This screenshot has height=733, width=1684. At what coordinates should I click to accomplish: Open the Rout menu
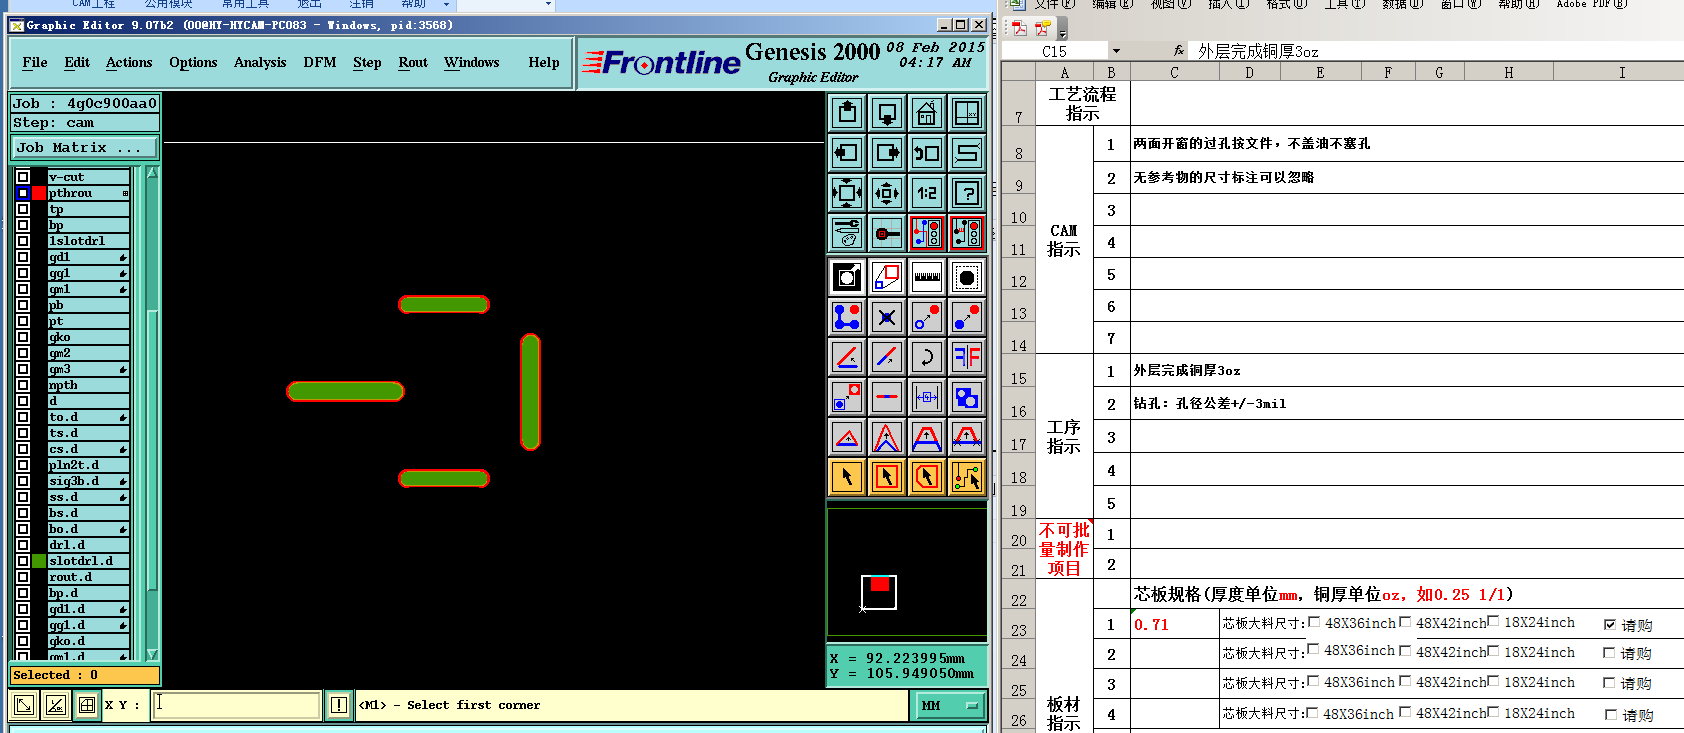[413, 62]
